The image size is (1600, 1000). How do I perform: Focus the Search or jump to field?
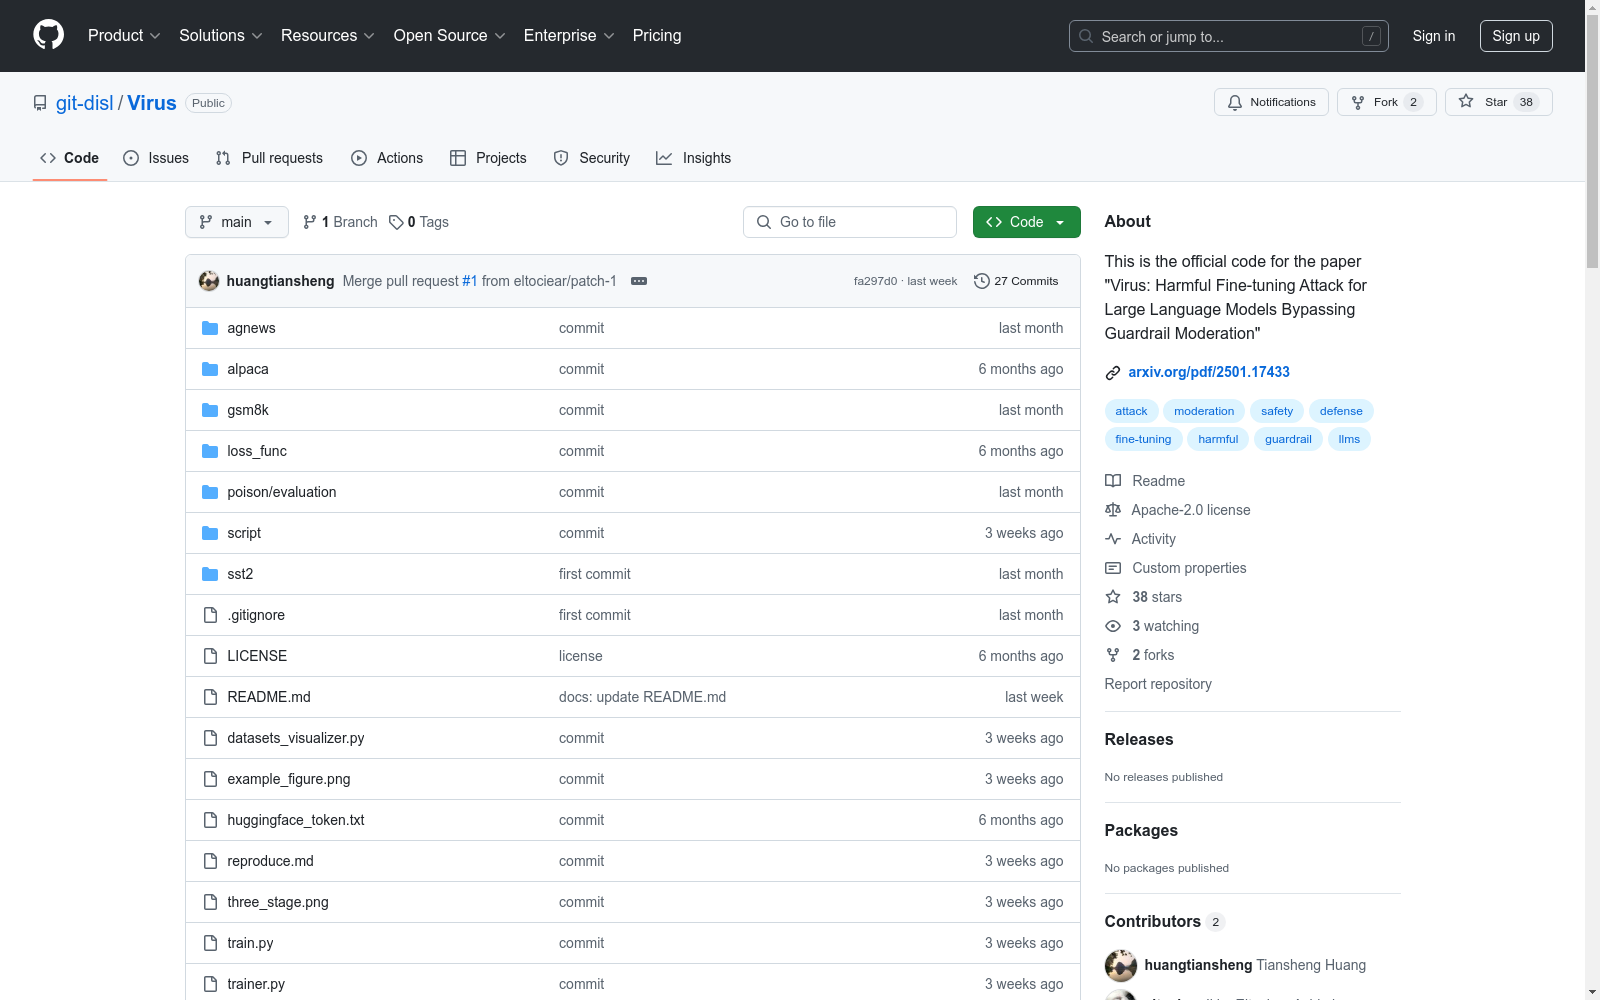click(1229, 36)
